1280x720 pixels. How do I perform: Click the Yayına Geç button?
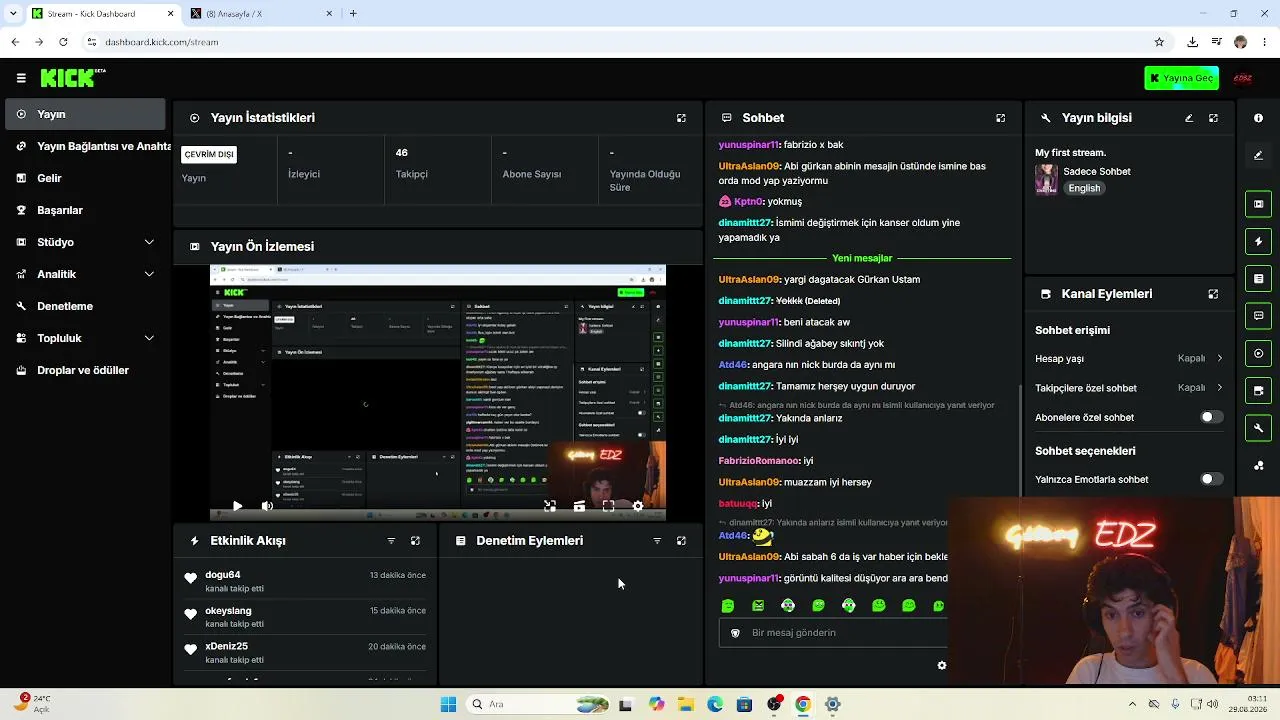click(x=1181, y=78)
